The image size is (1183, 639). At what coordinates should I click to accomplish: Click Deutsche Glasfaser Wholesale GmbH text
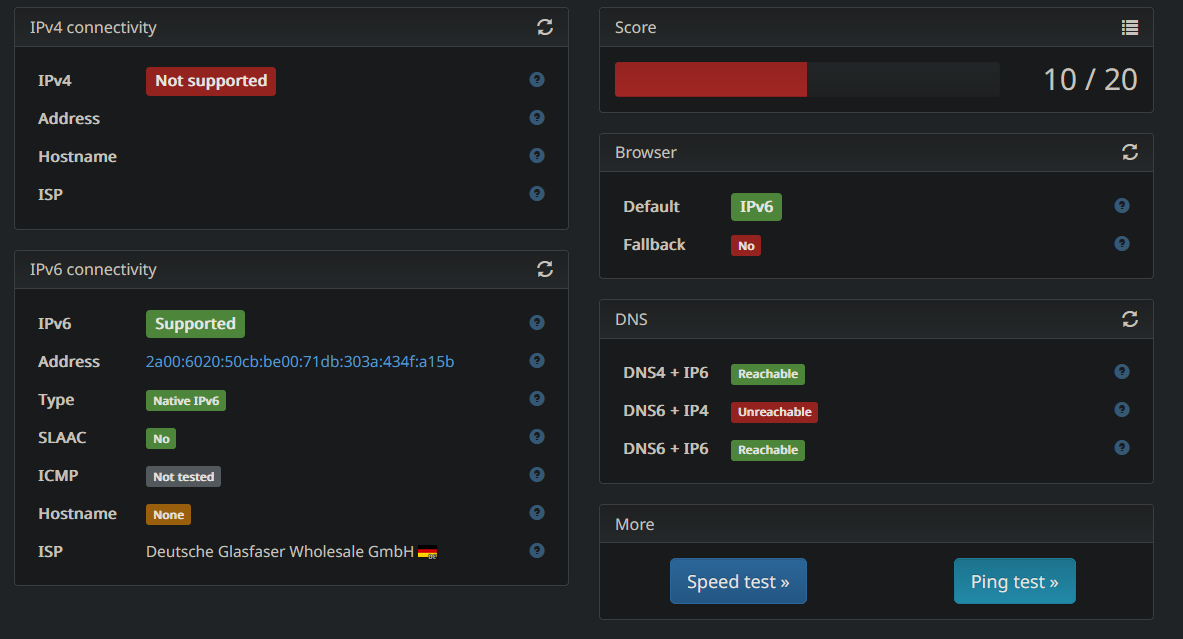tap(280, 551)
